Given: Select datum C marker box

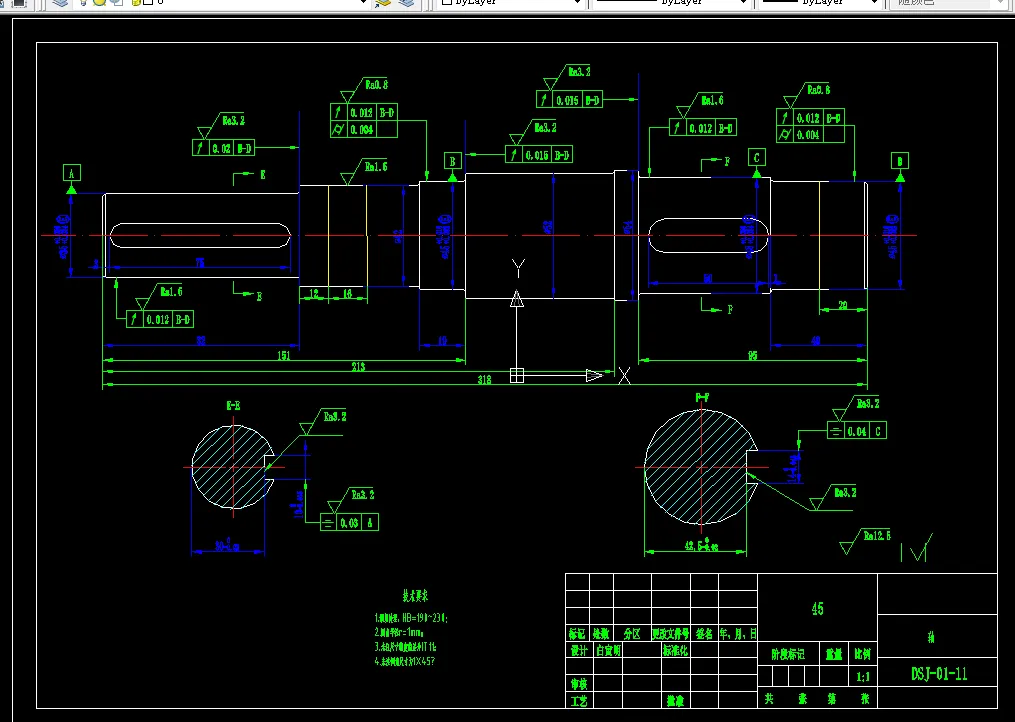Looking at the screenshot, I should [x=757, y=157].
